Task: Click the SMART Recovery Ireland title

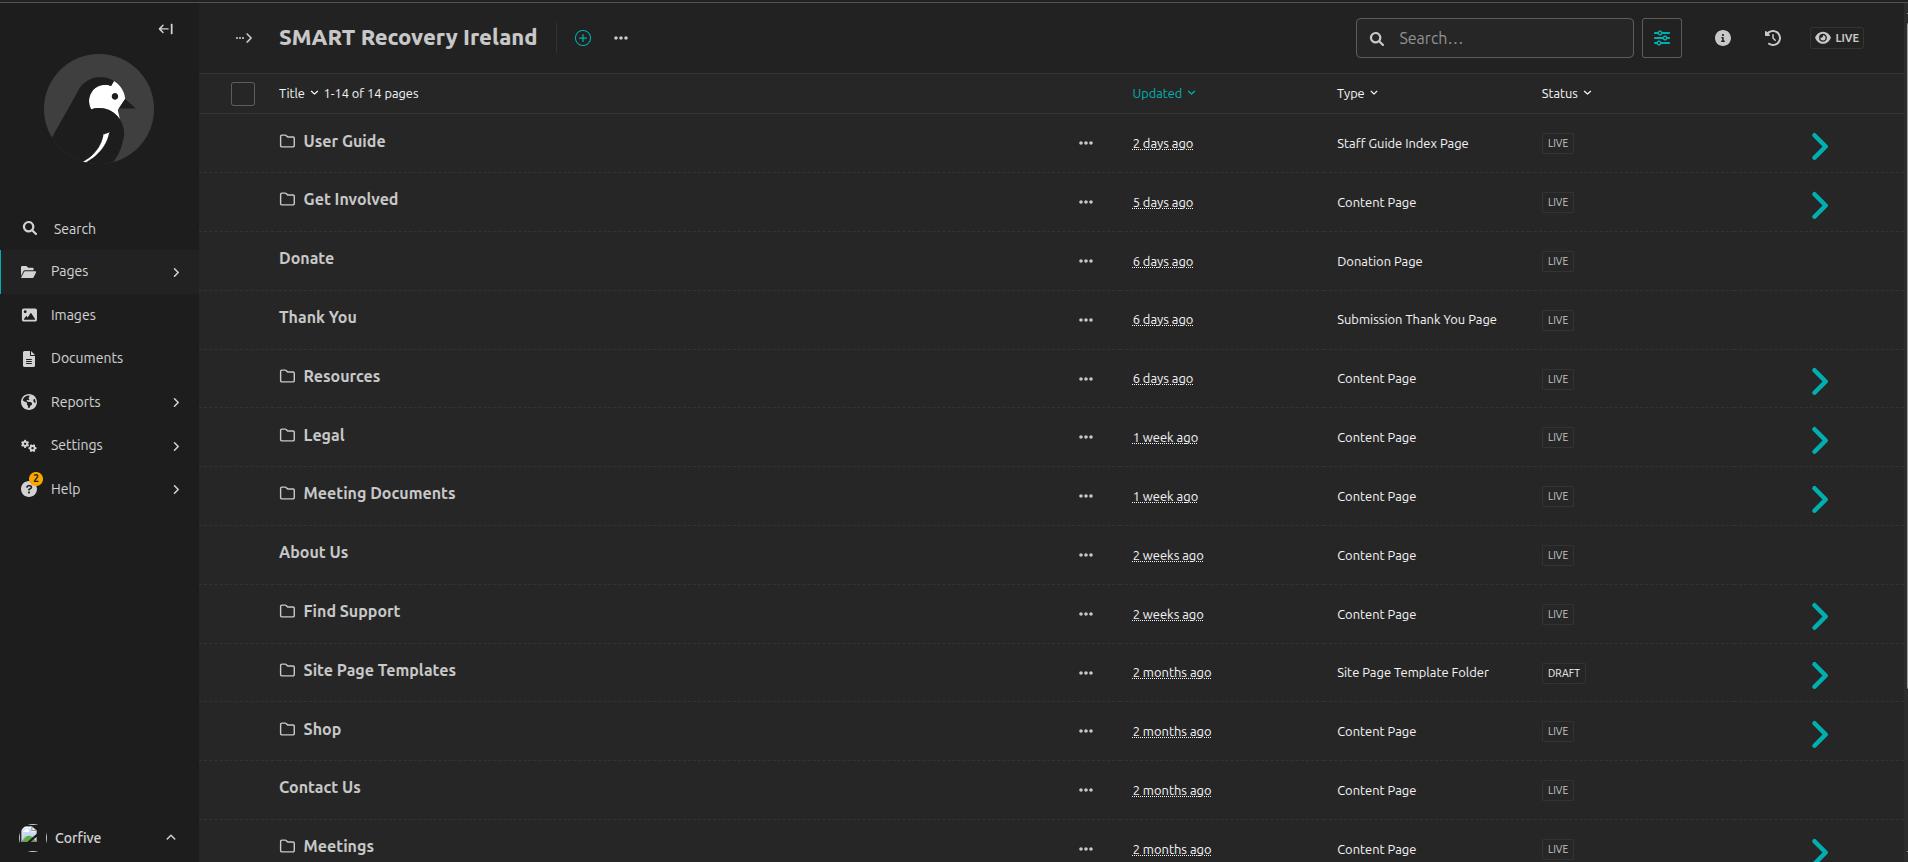Action: click(408, 37)
